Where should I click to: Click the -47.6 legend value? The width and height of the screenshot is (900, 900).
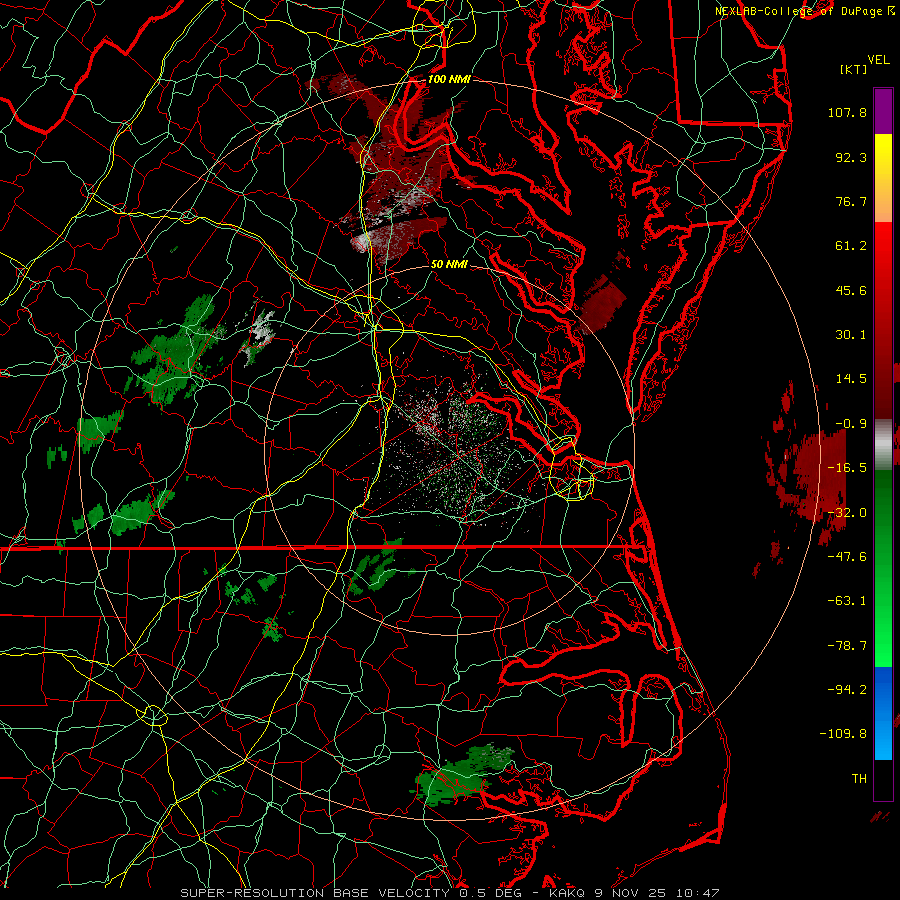click(847, 556)
